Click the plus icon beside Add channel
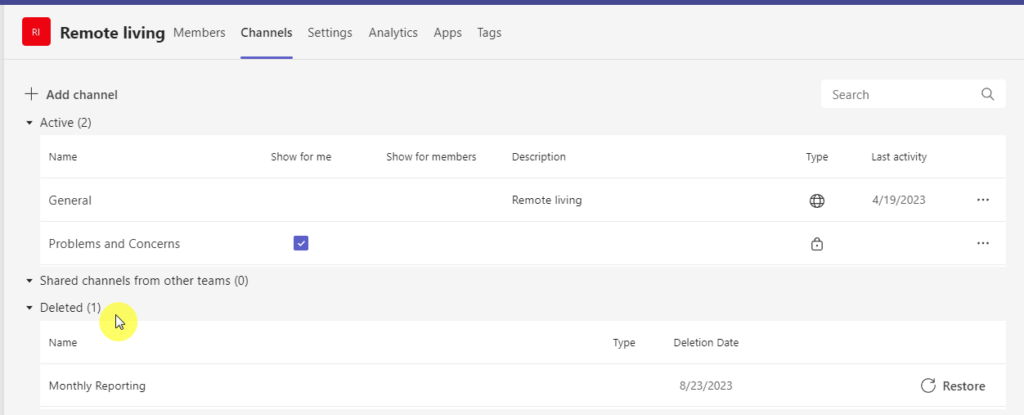This screenshot has height=415, width=1024. 31,94
